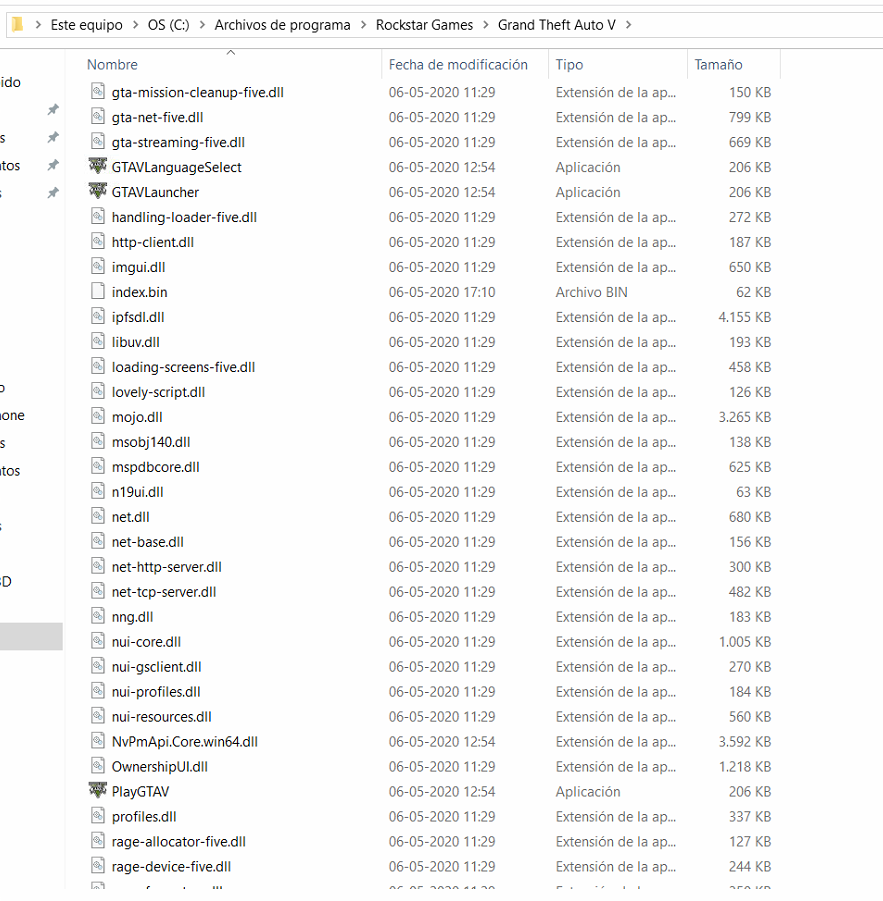This screenshot has width=883, height=901.
Task: Select the rage-allocator-five.dll file name
Action: point(179,842)
